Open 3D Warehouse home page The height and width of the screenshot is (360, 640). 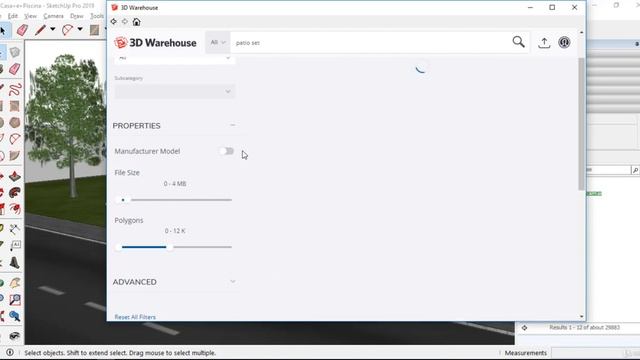pyautogui.click(x=136, y=22)
